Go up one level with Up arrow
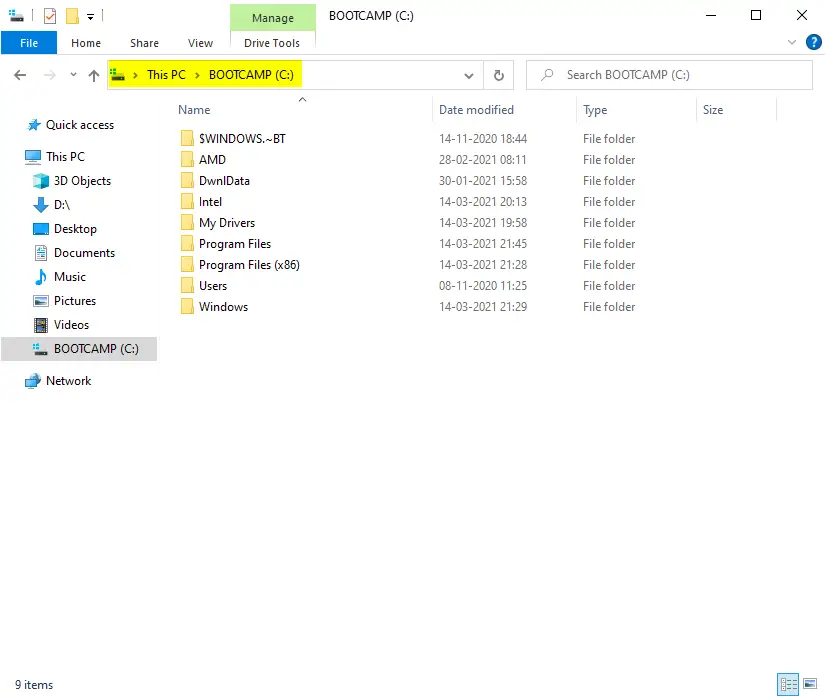Viewport: 826px width, 697px height. click(x=94, y=75)
